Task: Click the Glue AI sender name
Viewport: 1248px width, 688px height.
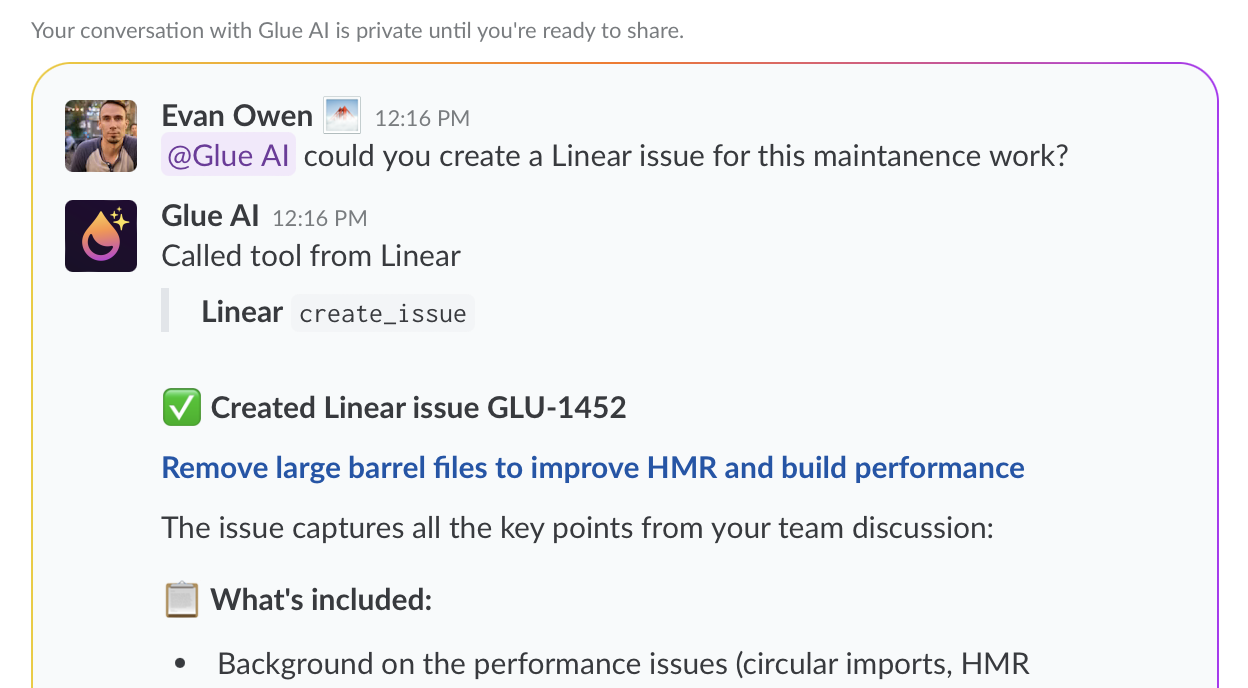Action: [209, 215]
